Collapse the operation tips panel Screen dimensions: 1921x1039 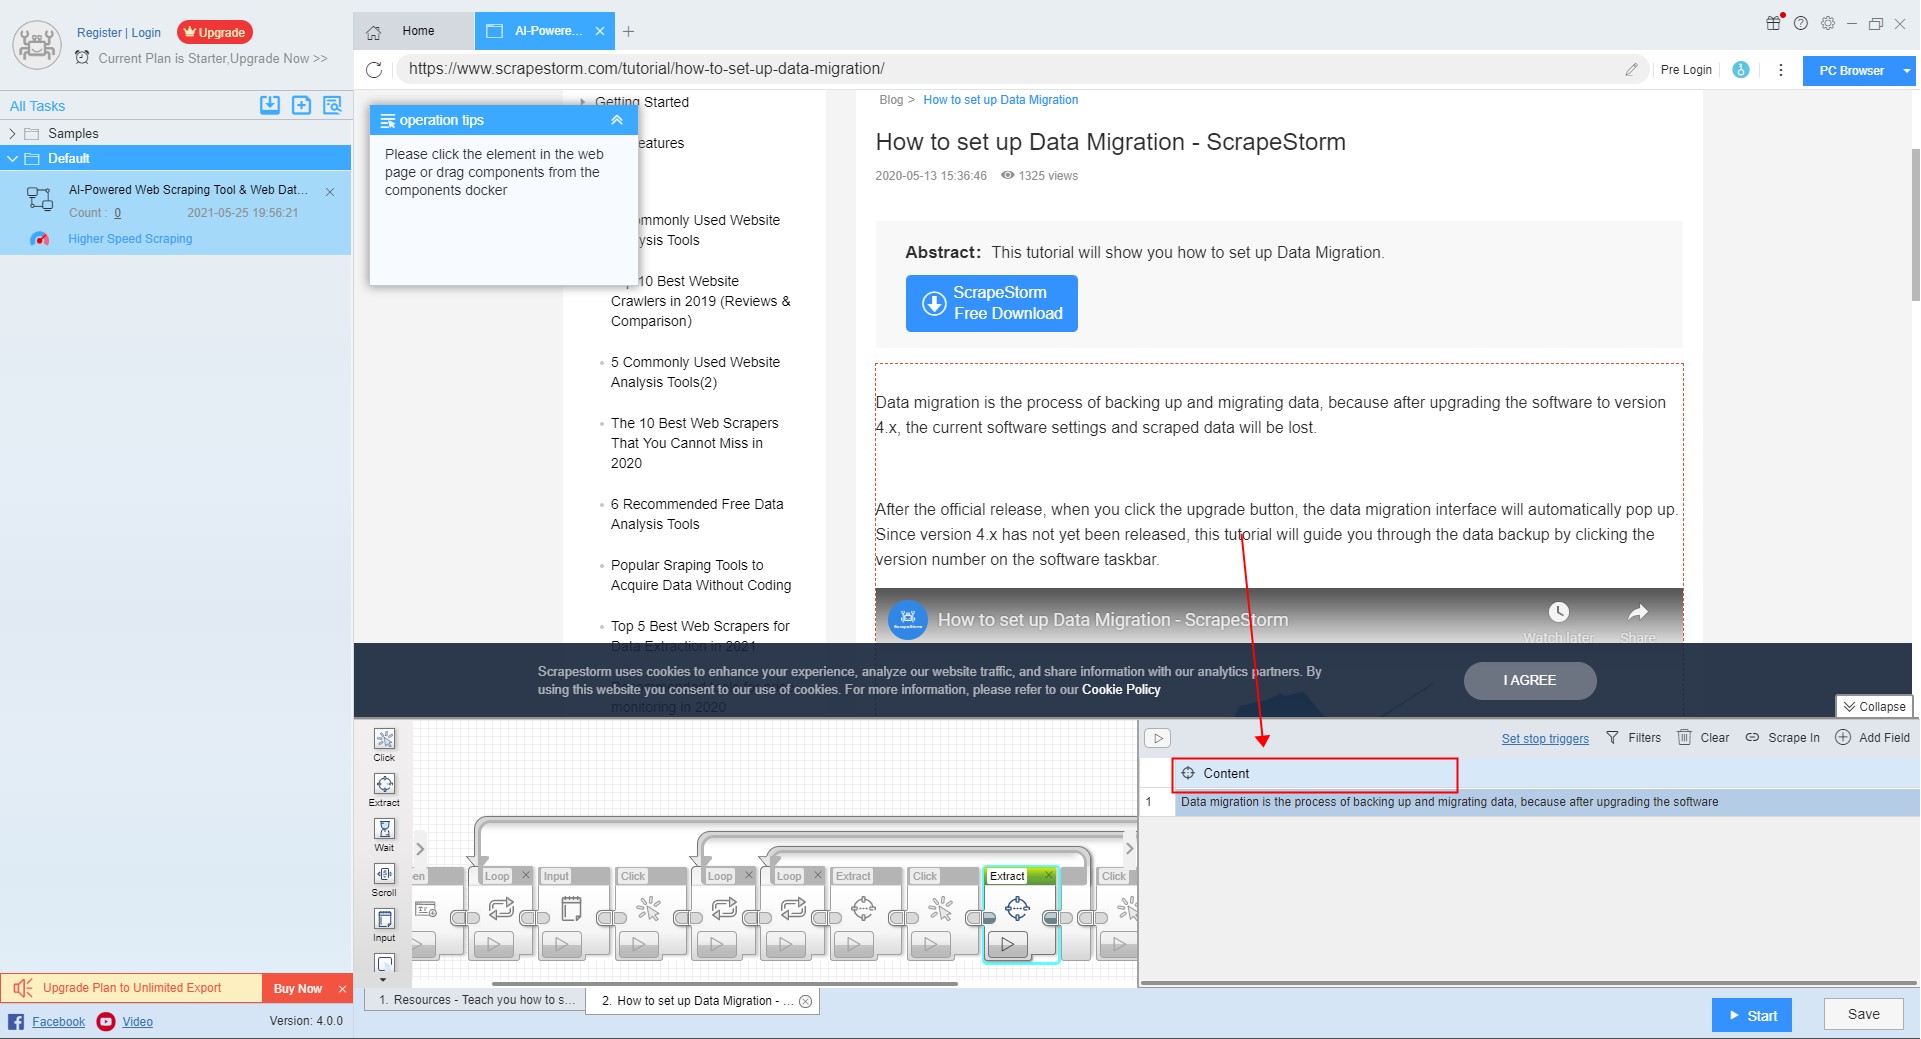617,120
